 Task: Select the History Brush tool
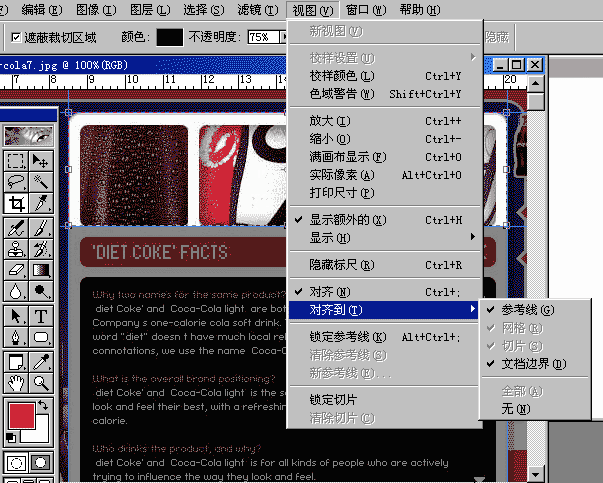(x=41, y=249)
